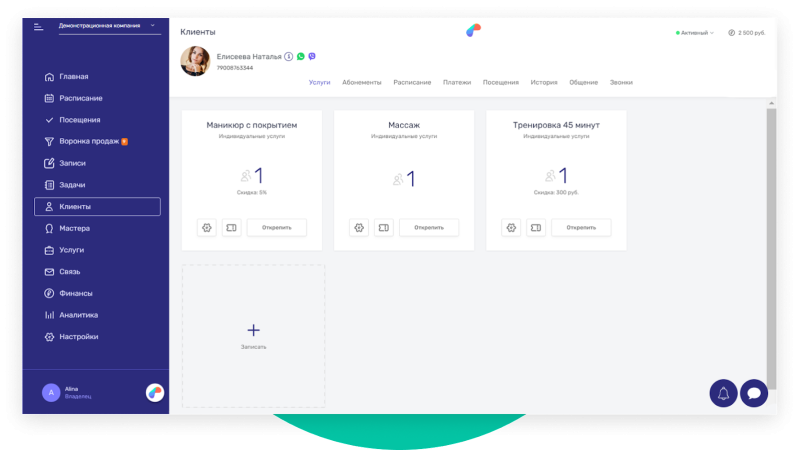Open notifications bell in bottom right
The height and width of the screenshot is (450, 800).
coord(723,393)
